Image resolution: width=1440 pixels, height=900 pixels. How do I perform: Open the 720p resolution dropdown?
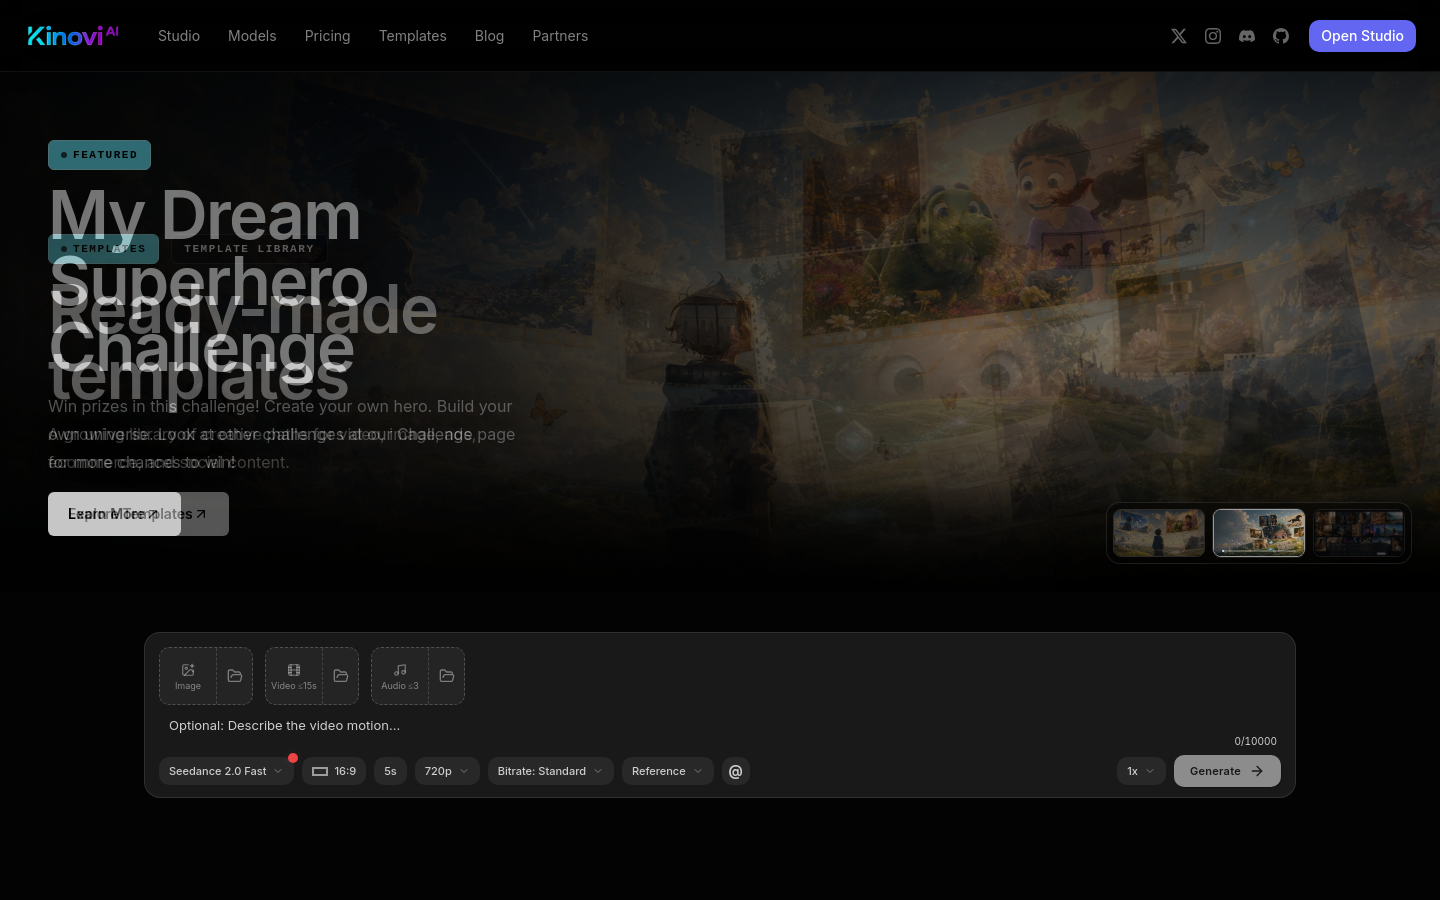[447, 771]
